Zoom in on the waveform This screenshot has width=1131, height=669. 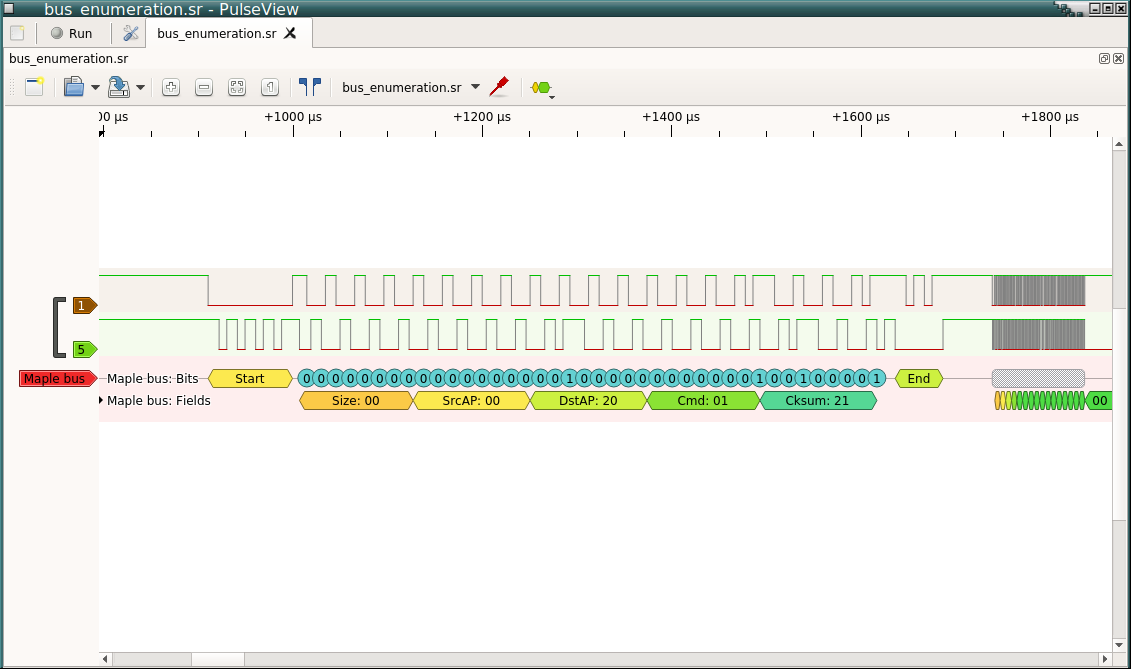(x=171, y=87)
